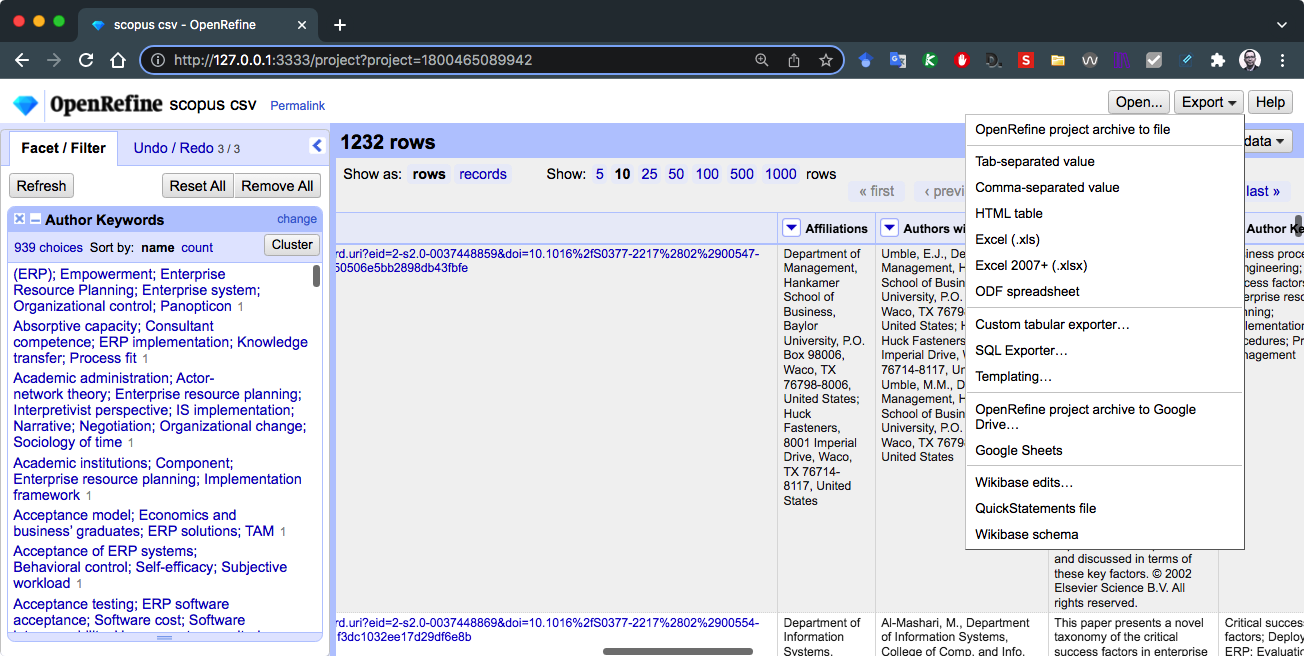Click the Cluster button

point(292,244)
